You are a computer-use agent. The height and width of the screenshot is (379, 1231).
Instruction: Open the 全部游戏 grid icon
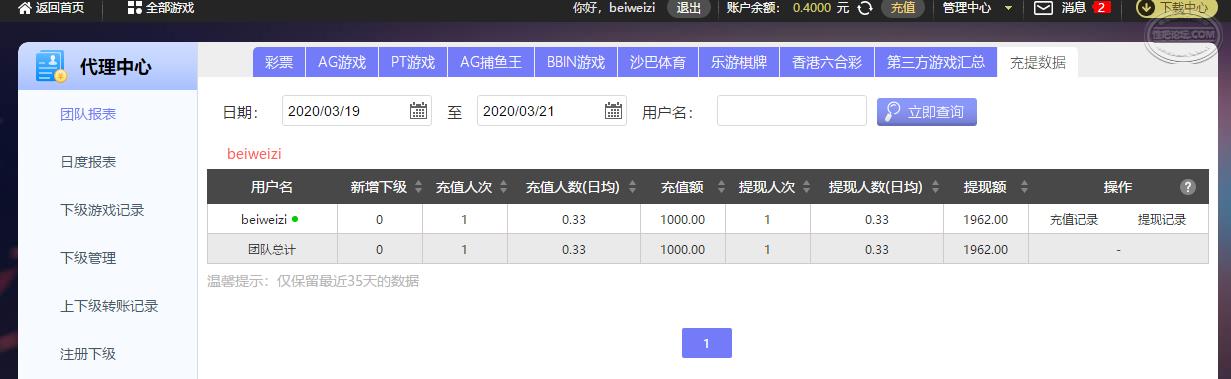135,8
